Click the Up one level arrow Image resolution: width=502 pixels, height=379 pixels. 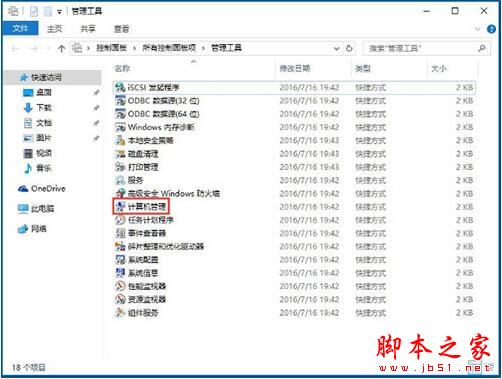[x=61, y=49]
